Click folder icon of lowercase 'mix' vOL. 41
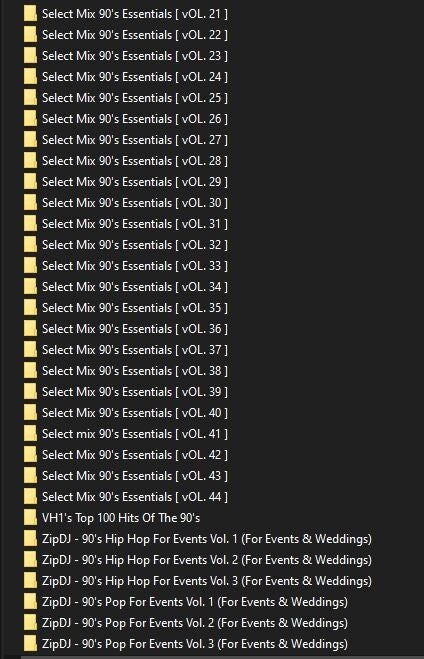The height and width of the screenshot is (659, 424). 30,434
